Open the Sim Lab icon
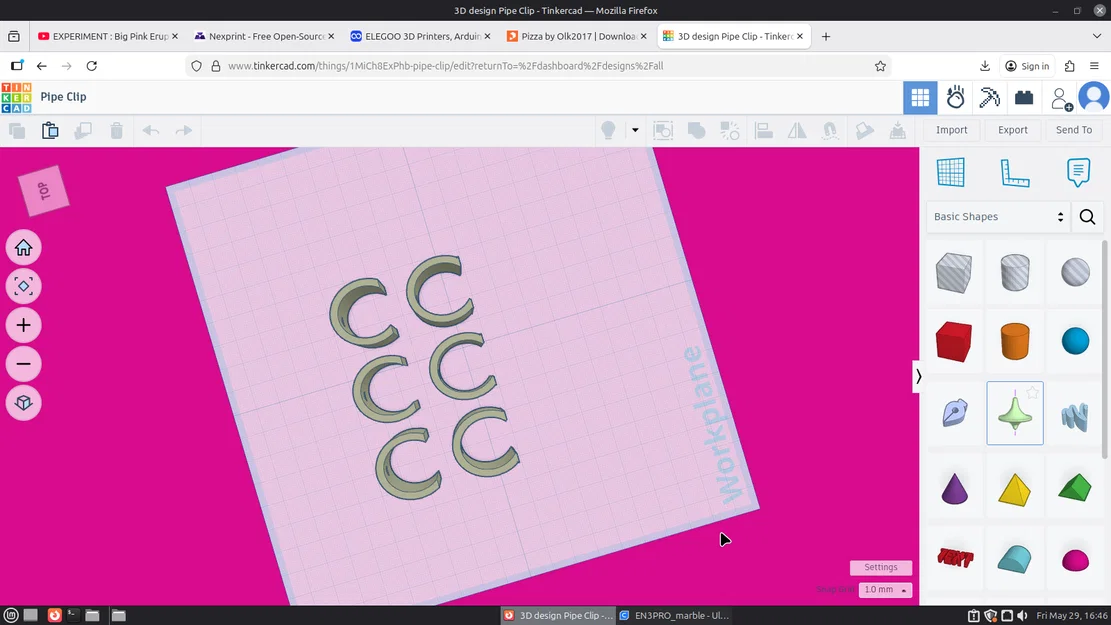Screen dimensions: 1111x625 [955, 98]
